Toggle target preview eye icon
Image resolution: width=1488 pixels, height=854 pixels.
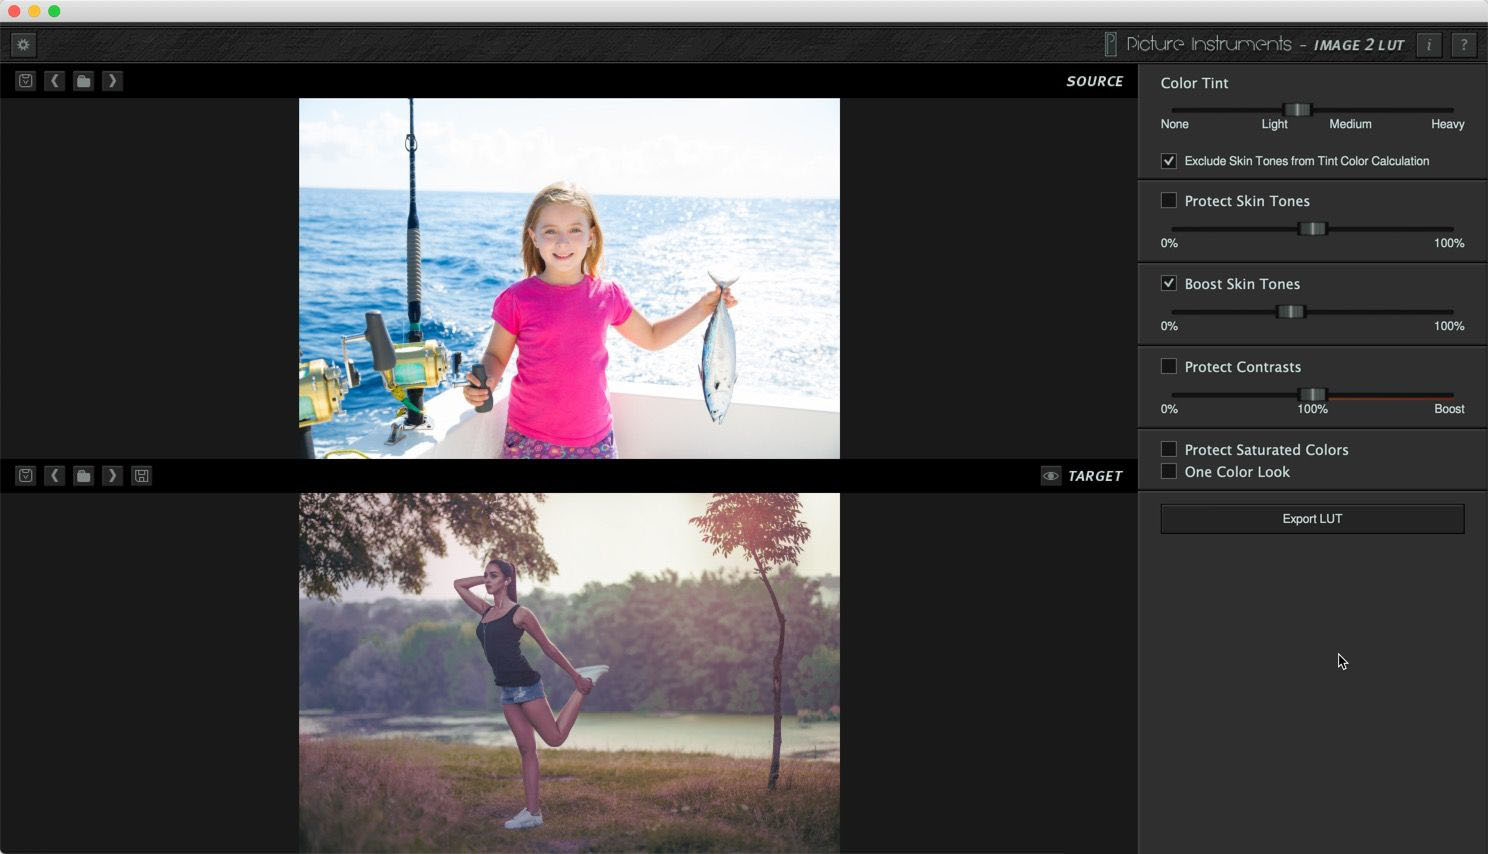point(1050,476)
